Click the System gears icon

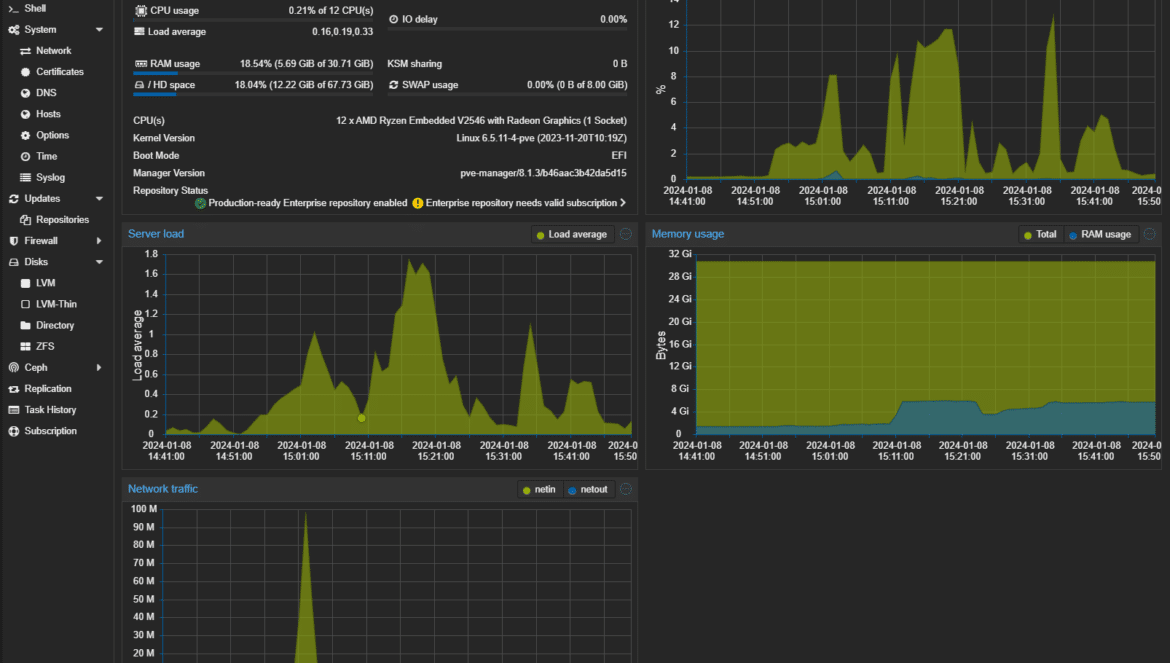click(x=13, y=30)
